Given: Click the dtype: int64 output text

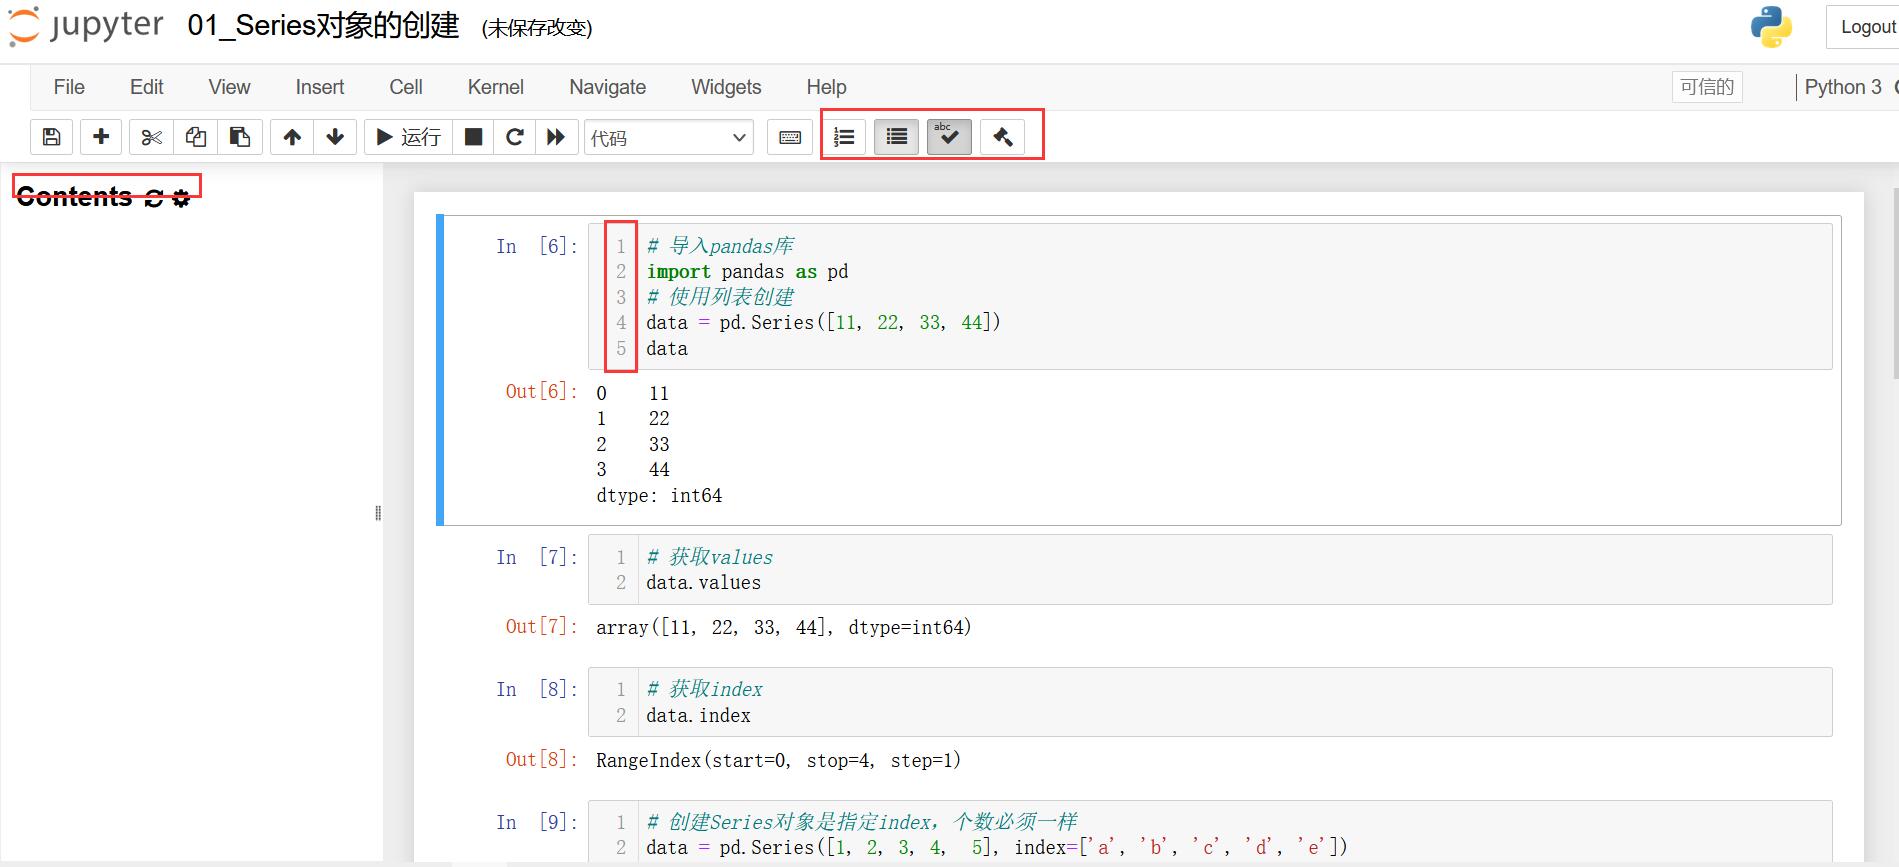Looking at the screenshot, I should click(x=659, y=495).
